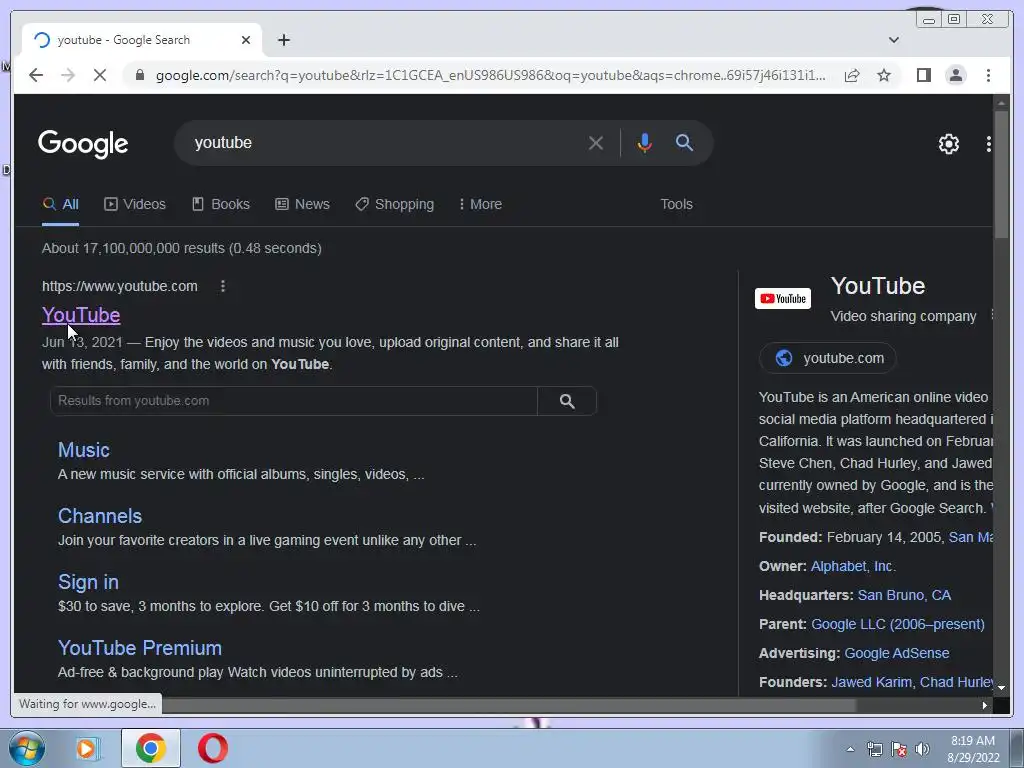Click the "Video sharing company" subtitle
This screenshot has width=1024, height=768.
903,316
